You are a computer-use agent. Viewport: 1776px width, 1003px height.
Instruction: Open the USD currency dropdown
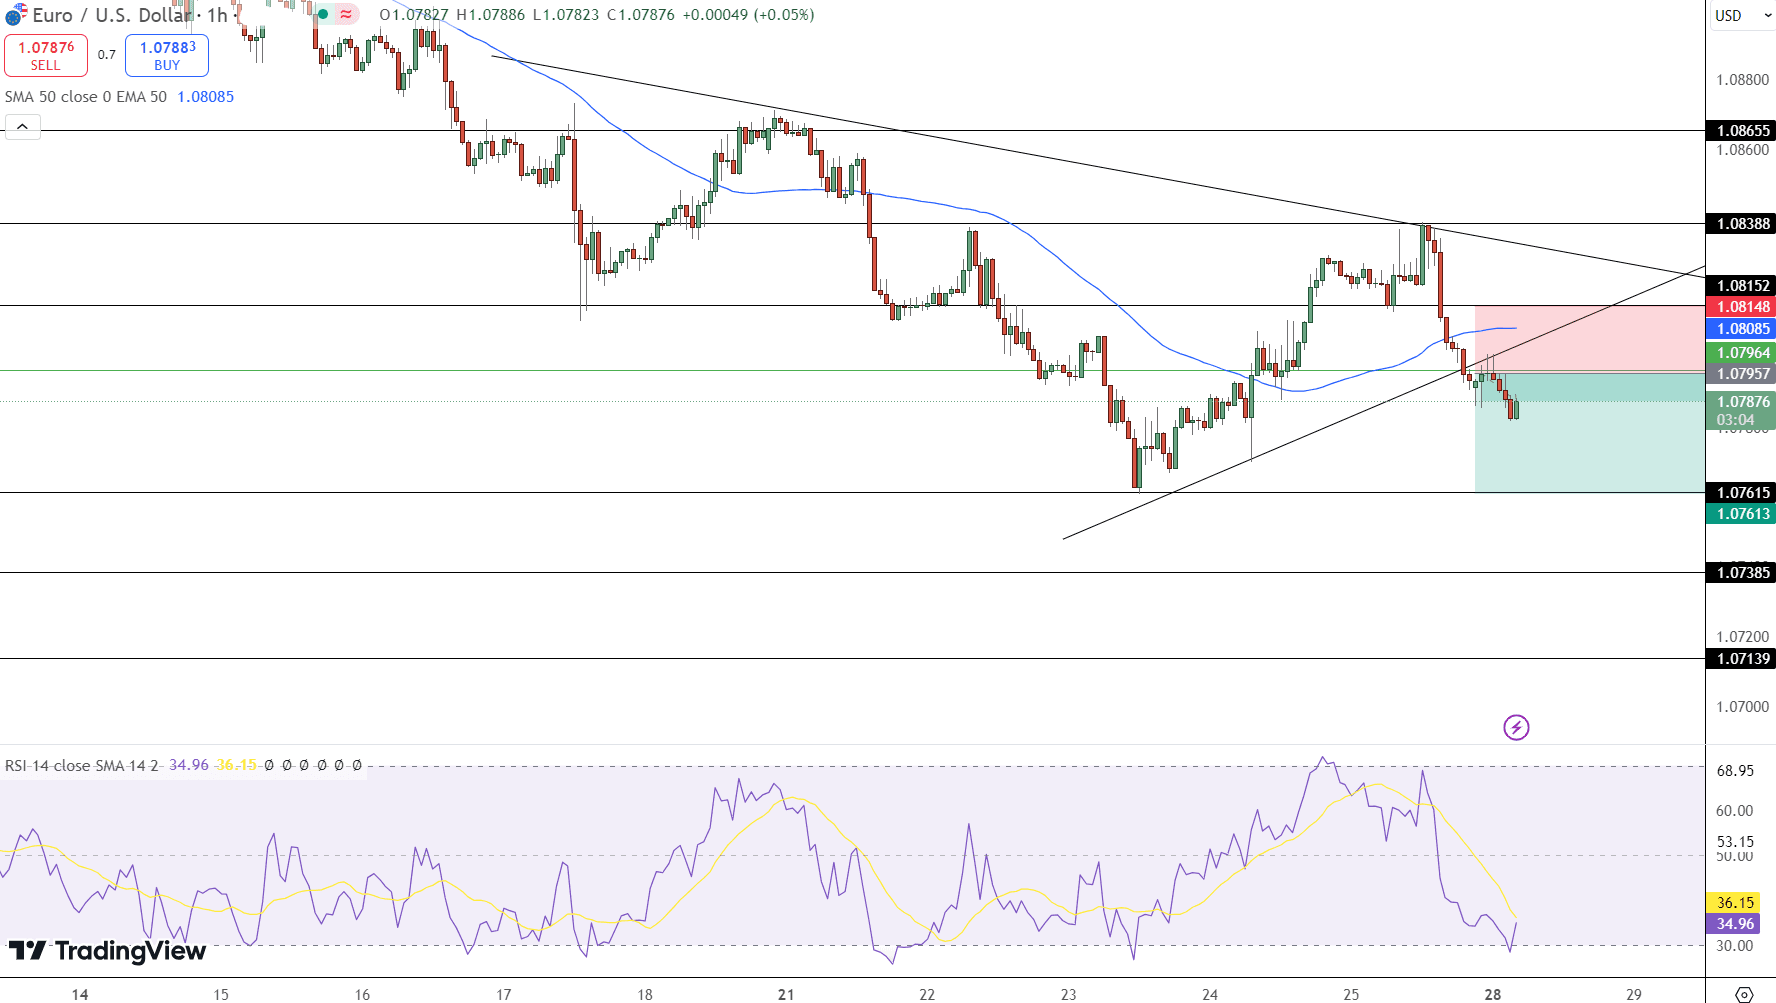pos(1742,15)
